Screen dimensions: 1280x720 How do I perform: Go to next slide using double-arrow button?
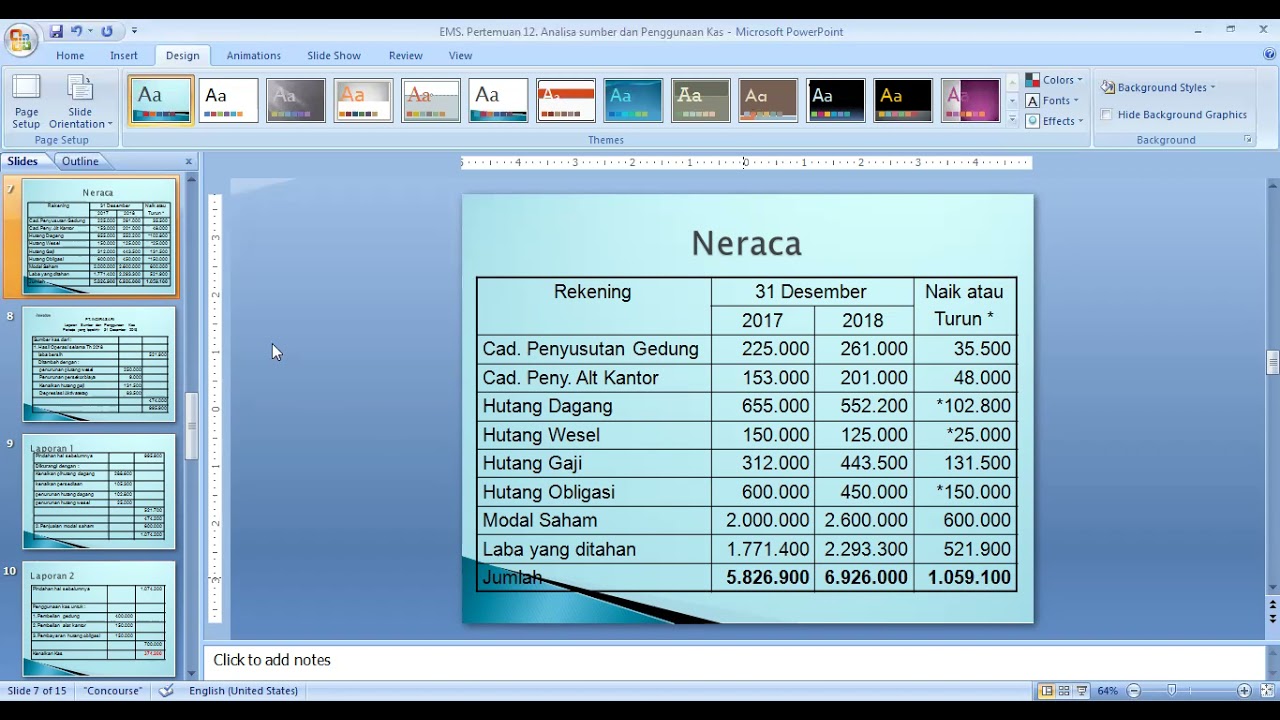[1273, 619]
